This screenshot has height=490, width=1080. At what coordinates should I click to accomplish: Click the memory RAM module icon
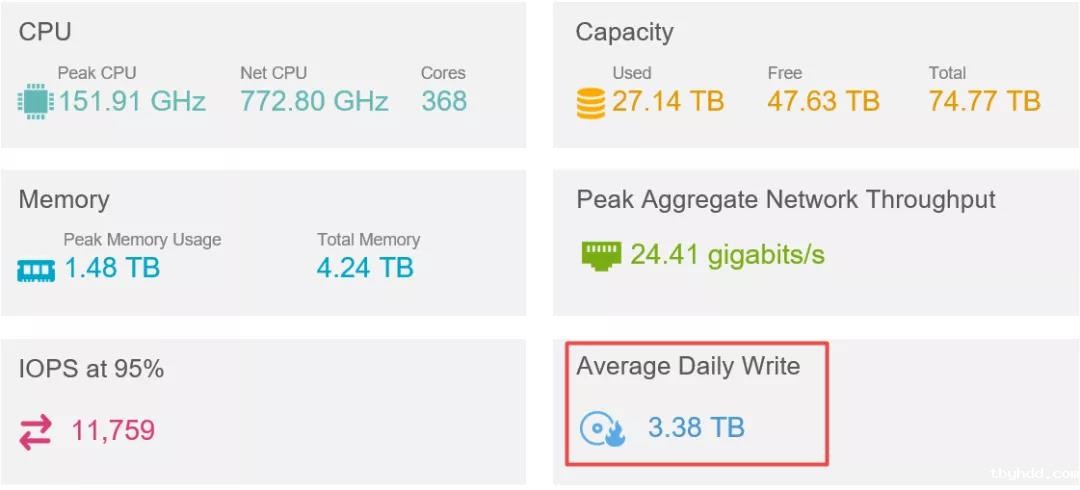point(36,269)
